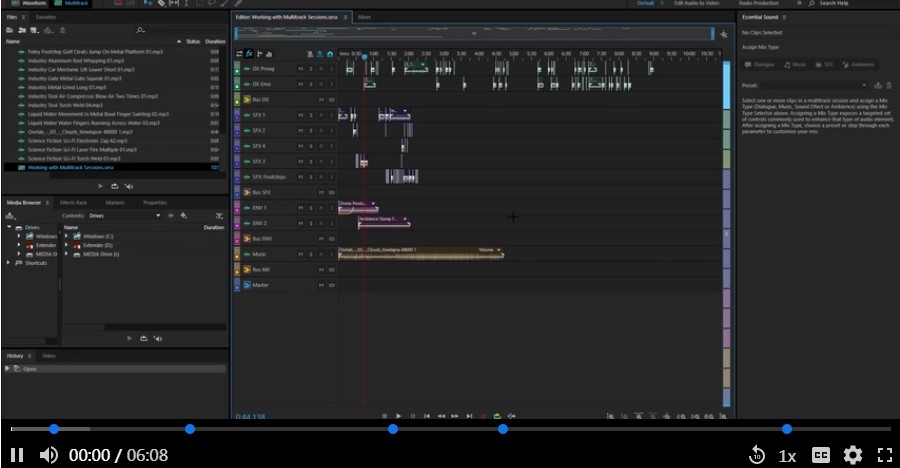Show the fx effects track controls
The image size is (900, 468).
[x=250, y=53]
